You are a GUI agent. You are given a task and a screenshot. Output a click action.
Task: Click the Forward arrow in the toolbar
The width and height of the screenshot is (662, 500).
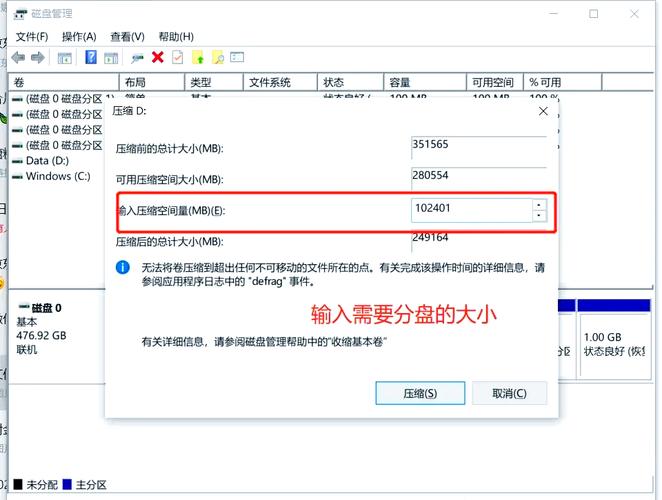38,57
